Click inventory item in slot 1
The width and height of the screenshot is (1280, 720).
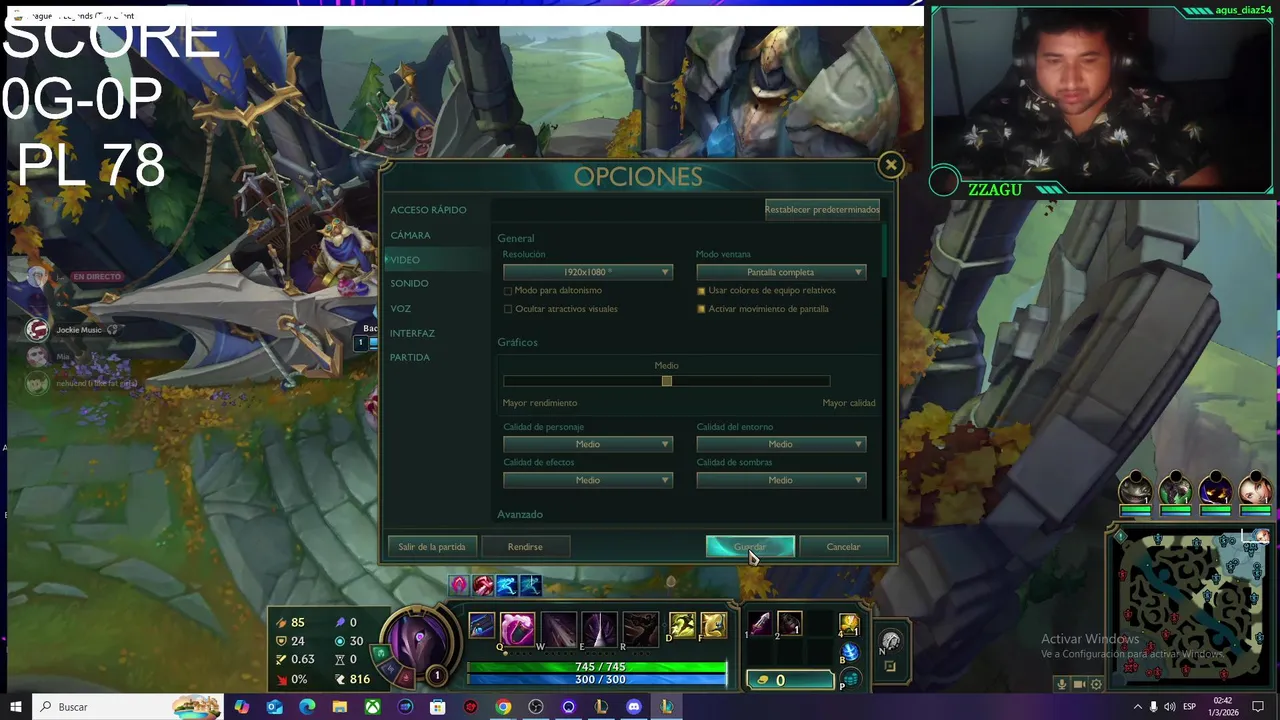point(760,624)
